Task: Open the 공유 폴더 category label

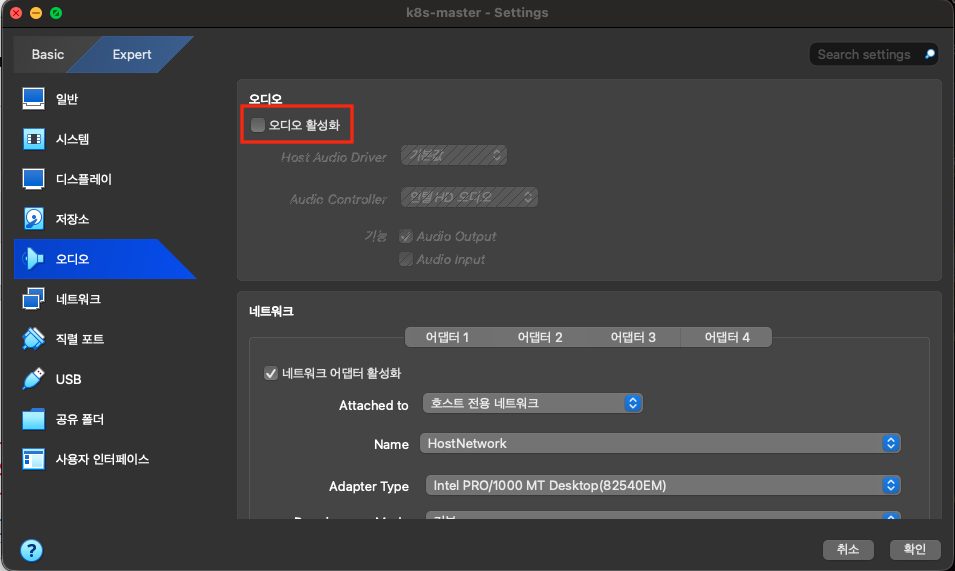Action: (80, 419)
